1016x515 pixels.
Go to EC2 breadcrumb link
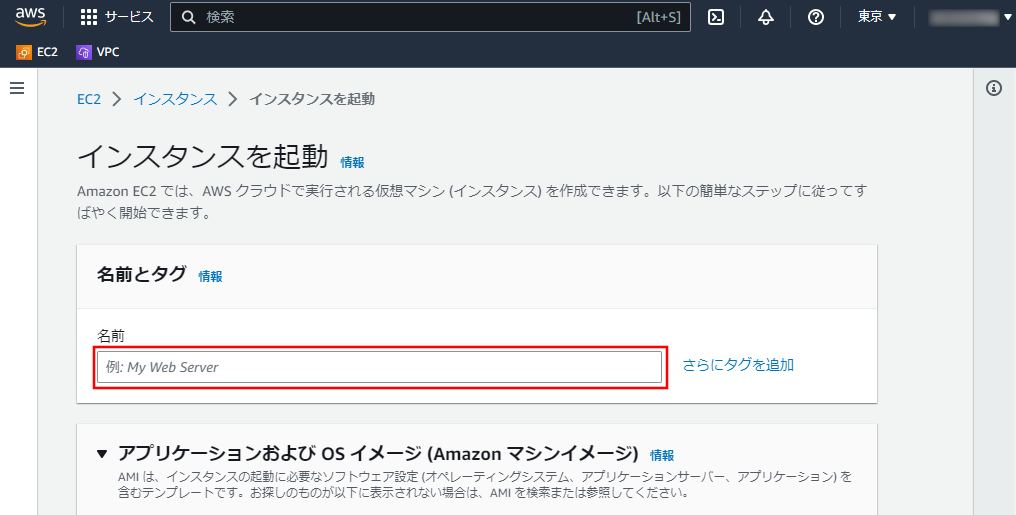click(89, 99)
